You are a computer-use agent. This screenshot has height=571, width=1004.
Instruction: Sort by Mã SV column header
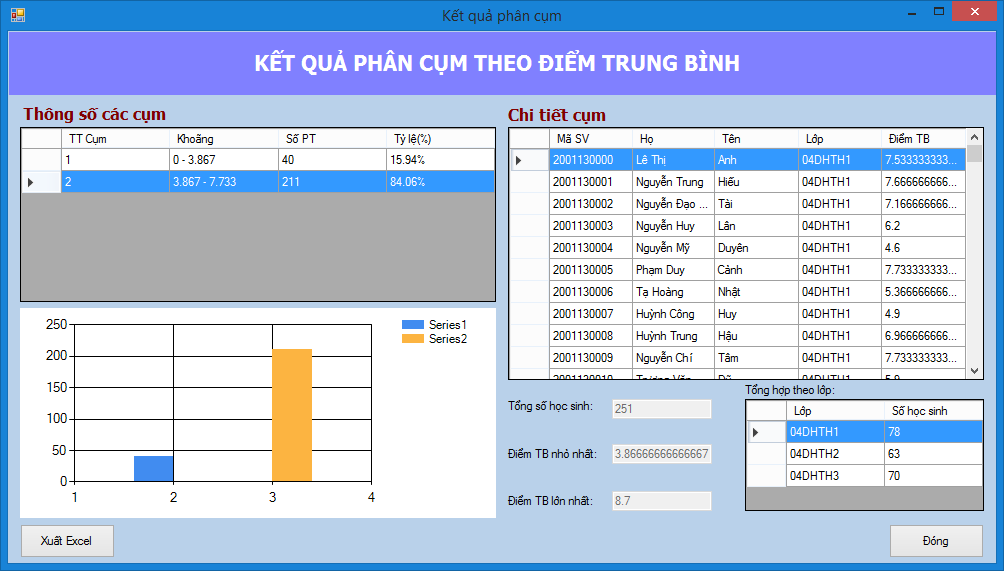[x=591, y=139]
